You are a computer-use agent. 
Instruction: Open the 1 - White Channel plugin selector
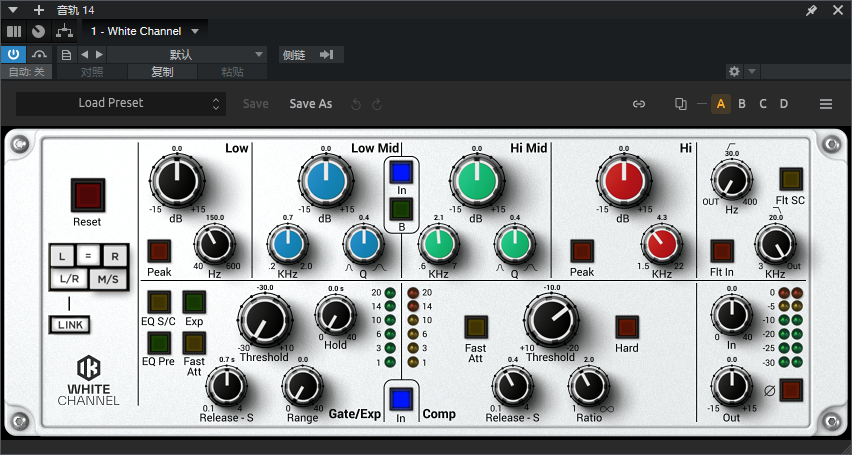coord(145,31)
